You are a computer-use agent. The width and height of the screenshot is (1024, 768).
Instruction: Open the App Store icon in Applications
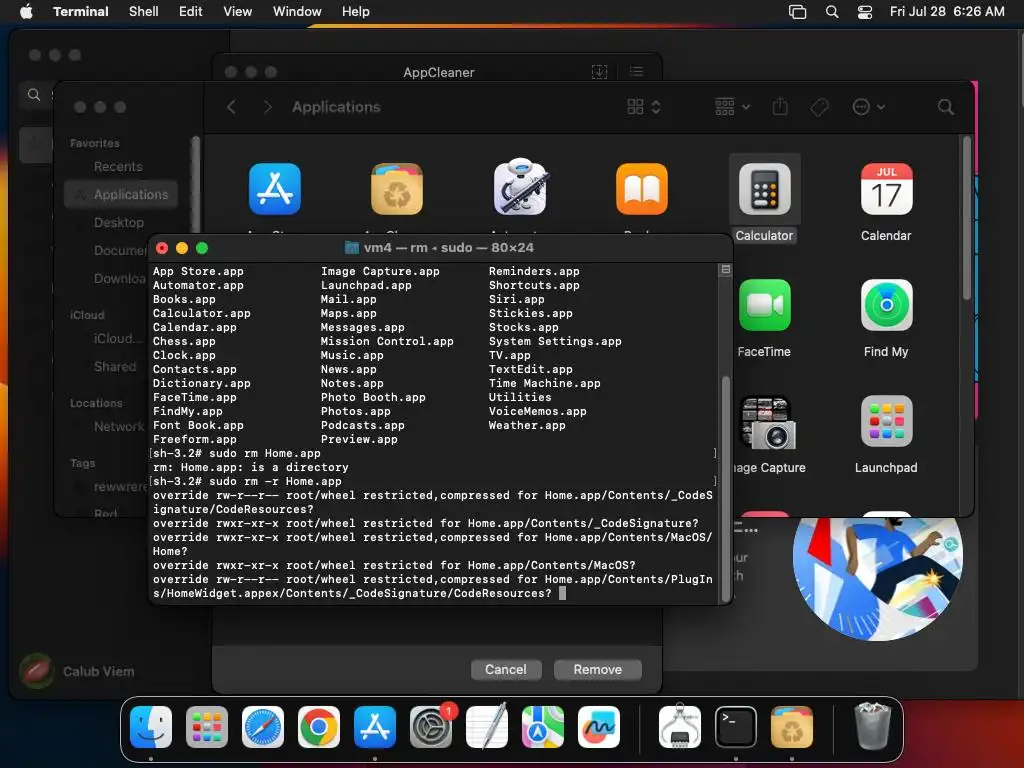coord(275,189)
